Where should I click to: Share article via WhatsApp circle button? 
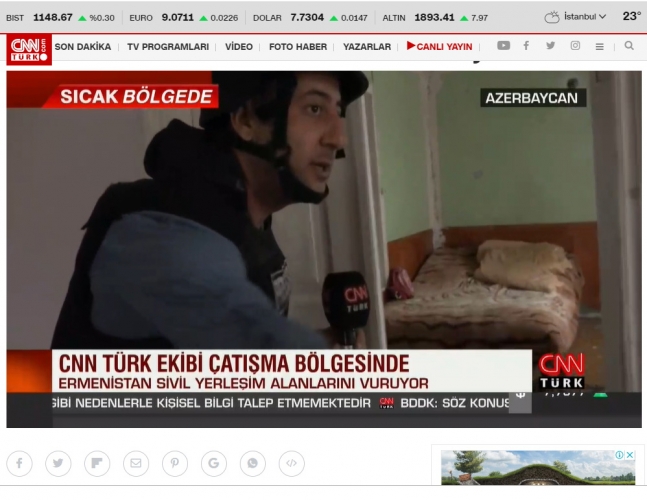253,463
